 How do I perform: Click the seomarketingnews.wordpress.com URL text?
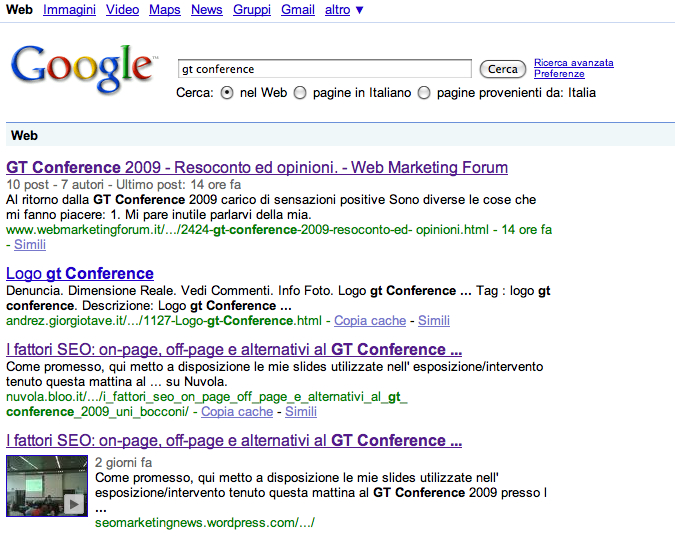click(x=204, y=523)
